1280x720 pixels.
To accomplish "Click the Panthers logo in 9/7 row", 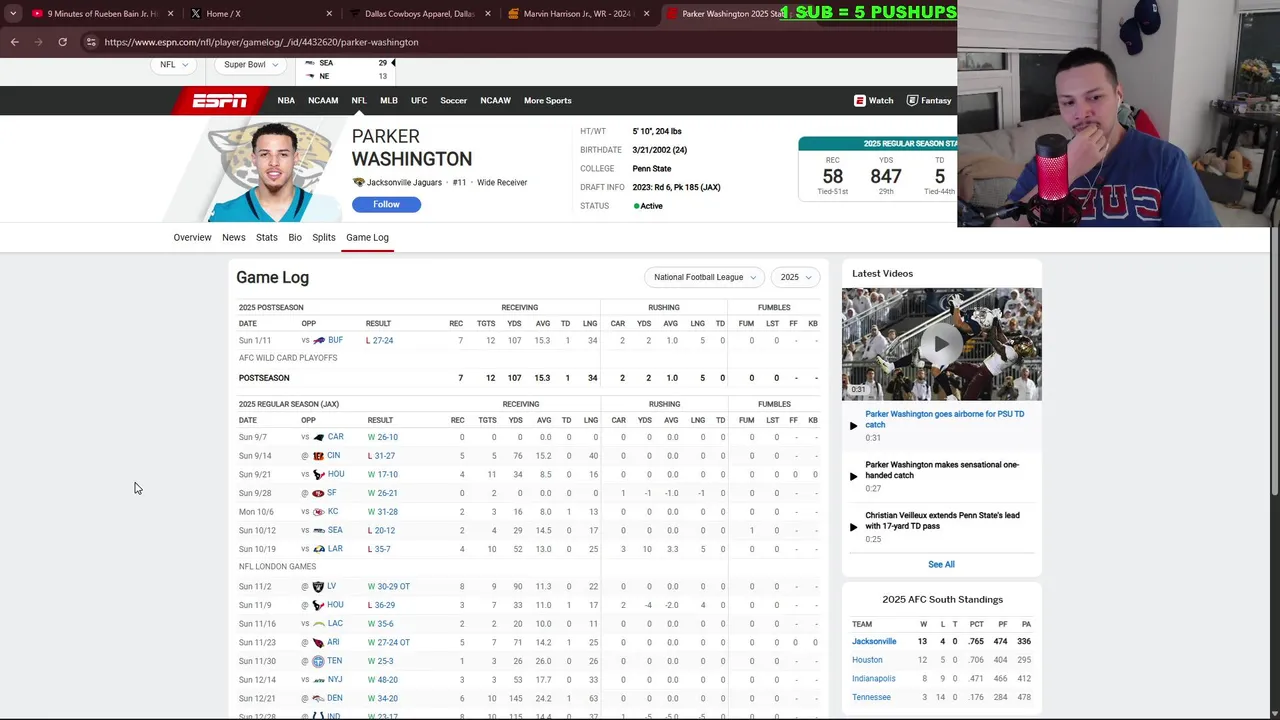I will tap(319, 437).
